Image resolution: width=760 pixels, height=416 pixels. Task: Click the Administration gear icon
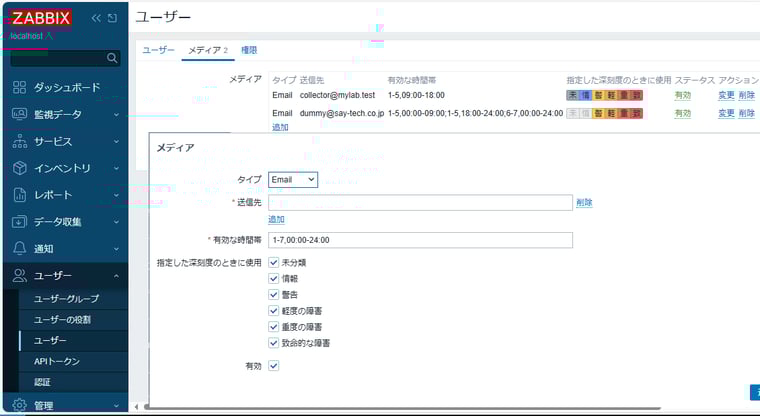(19, 405)
